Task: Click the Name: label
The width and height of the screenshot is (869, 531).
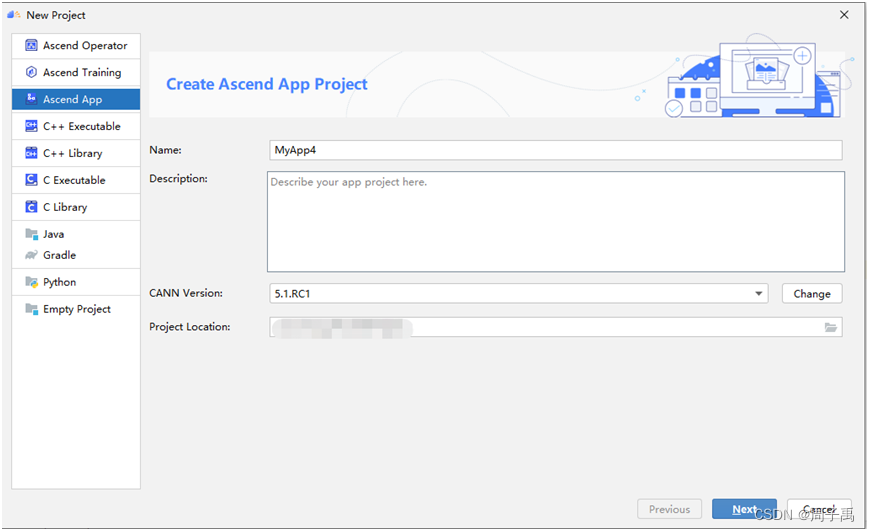Action: point(165,150)
